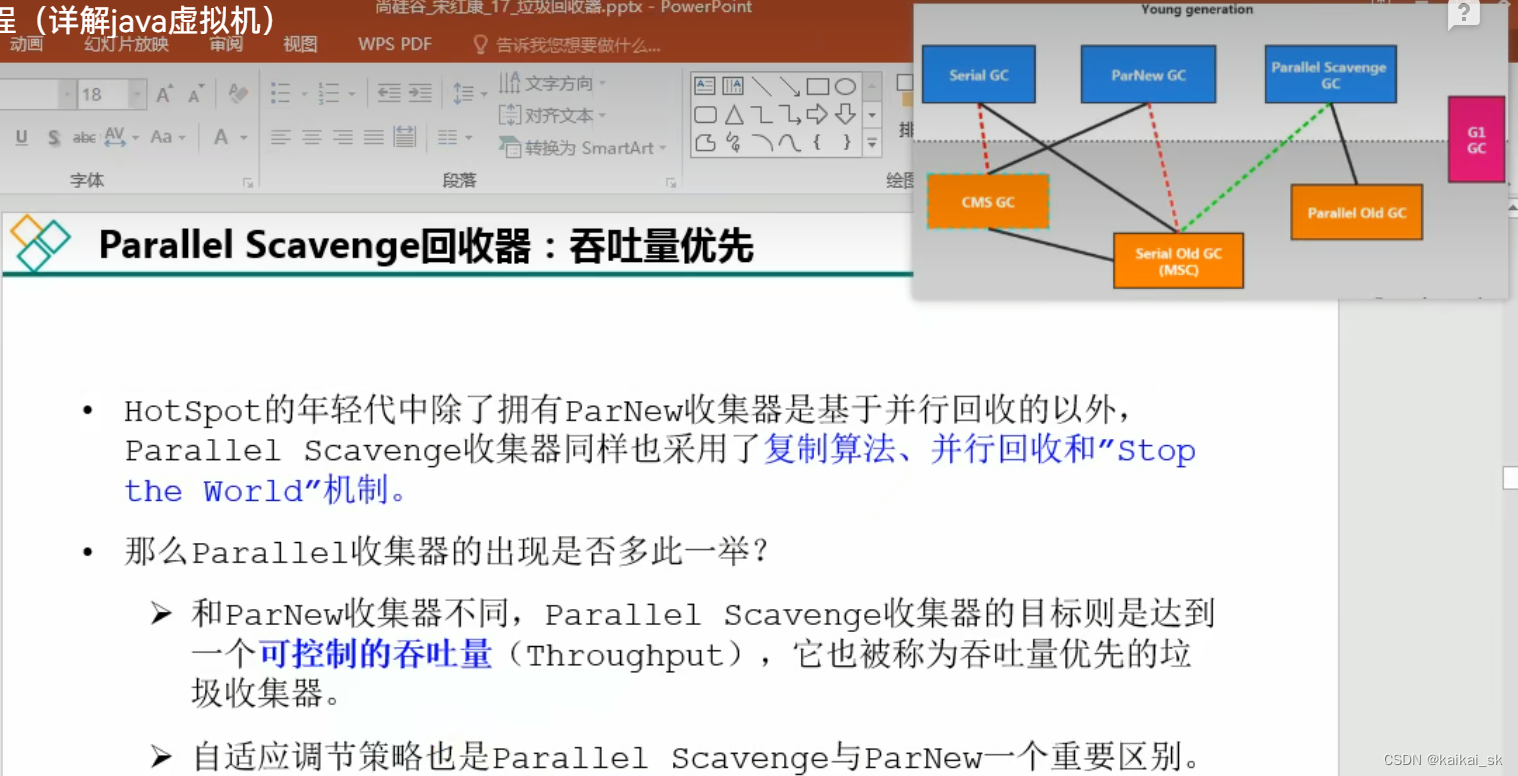The height and width of the screenshot is (776, 1518).
Task: Toggle text shadow formatting
Action: click(54, 138)
